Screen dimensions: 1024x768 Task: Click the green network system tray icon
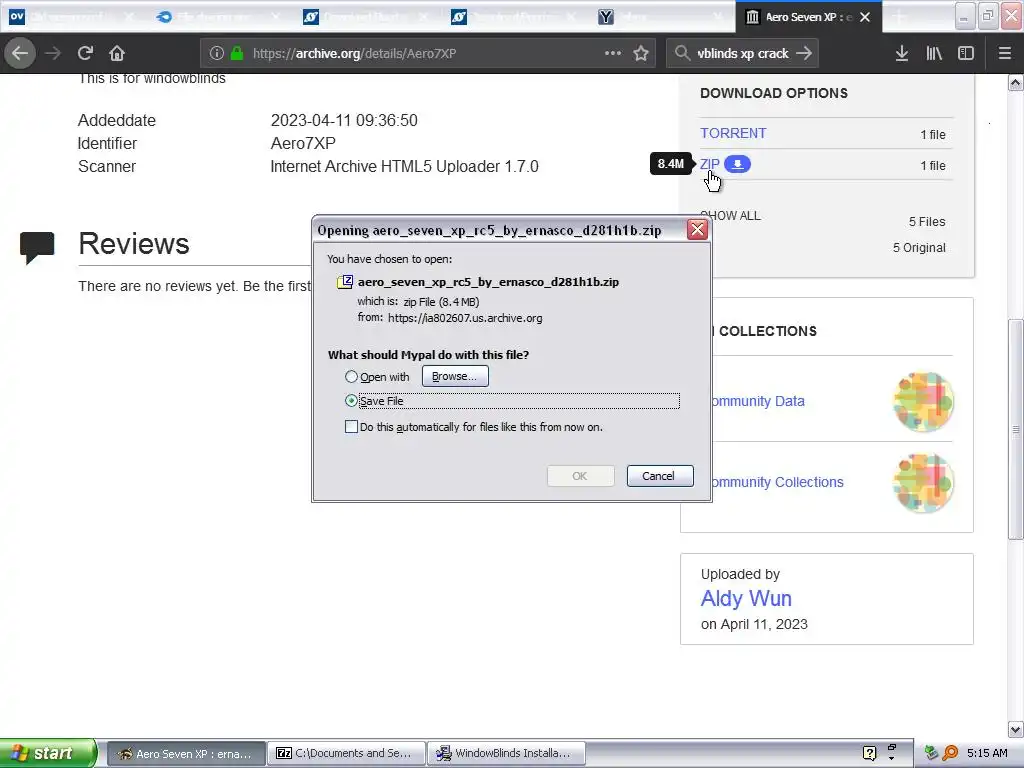932,753
